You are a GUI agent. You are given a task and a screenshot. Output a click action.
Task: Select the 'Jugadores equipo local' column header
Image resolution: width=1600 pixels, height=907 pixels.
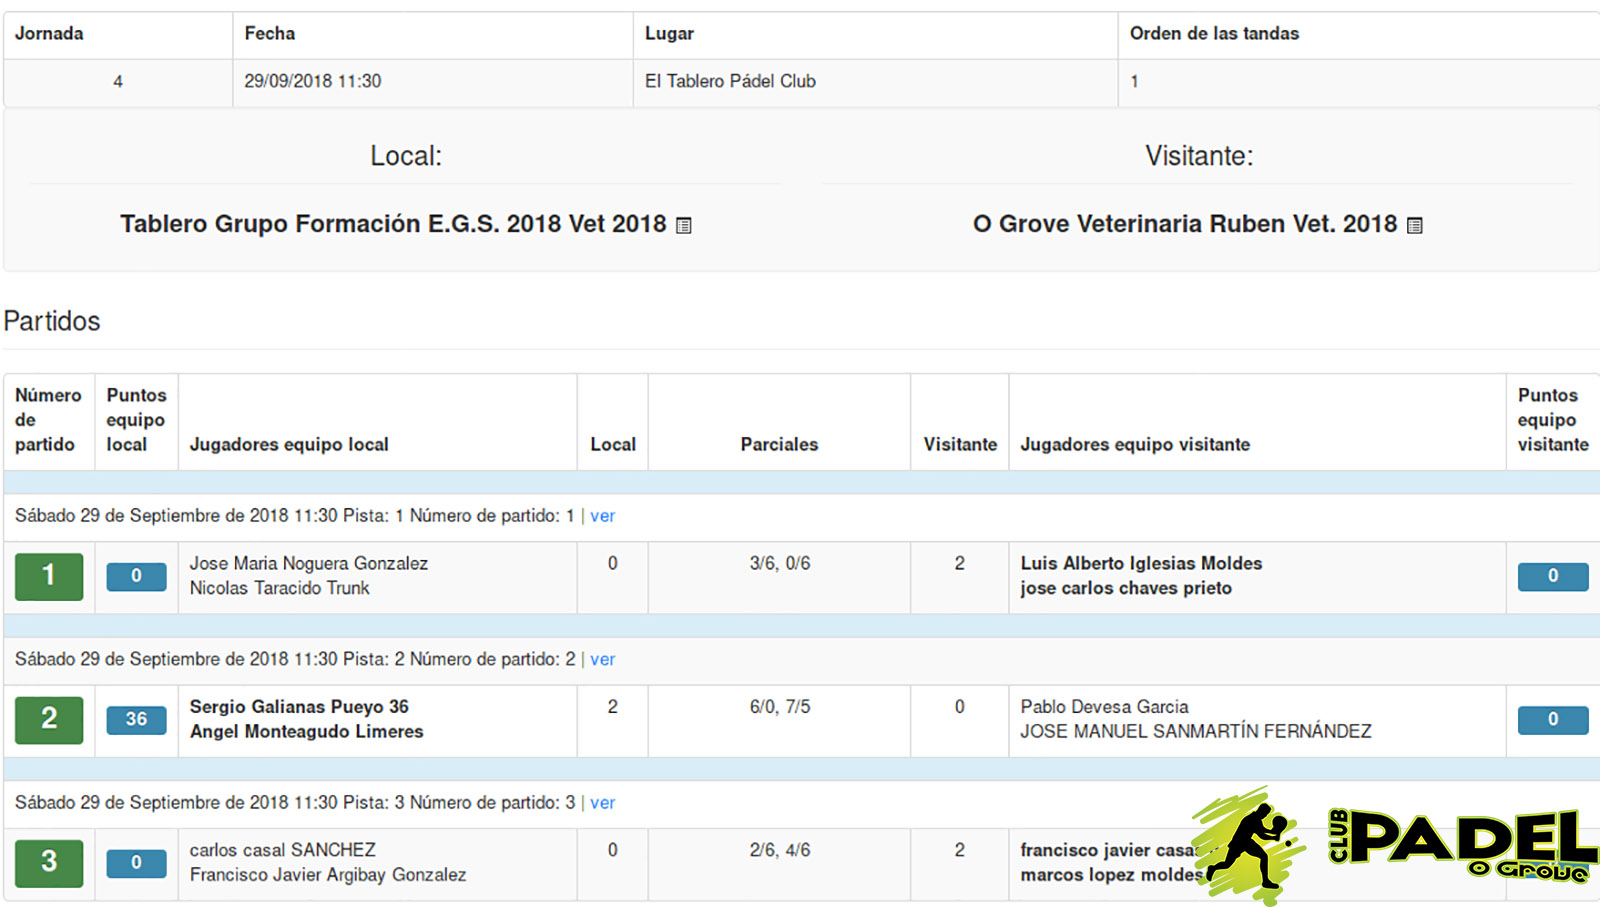[x=289, y=445]
